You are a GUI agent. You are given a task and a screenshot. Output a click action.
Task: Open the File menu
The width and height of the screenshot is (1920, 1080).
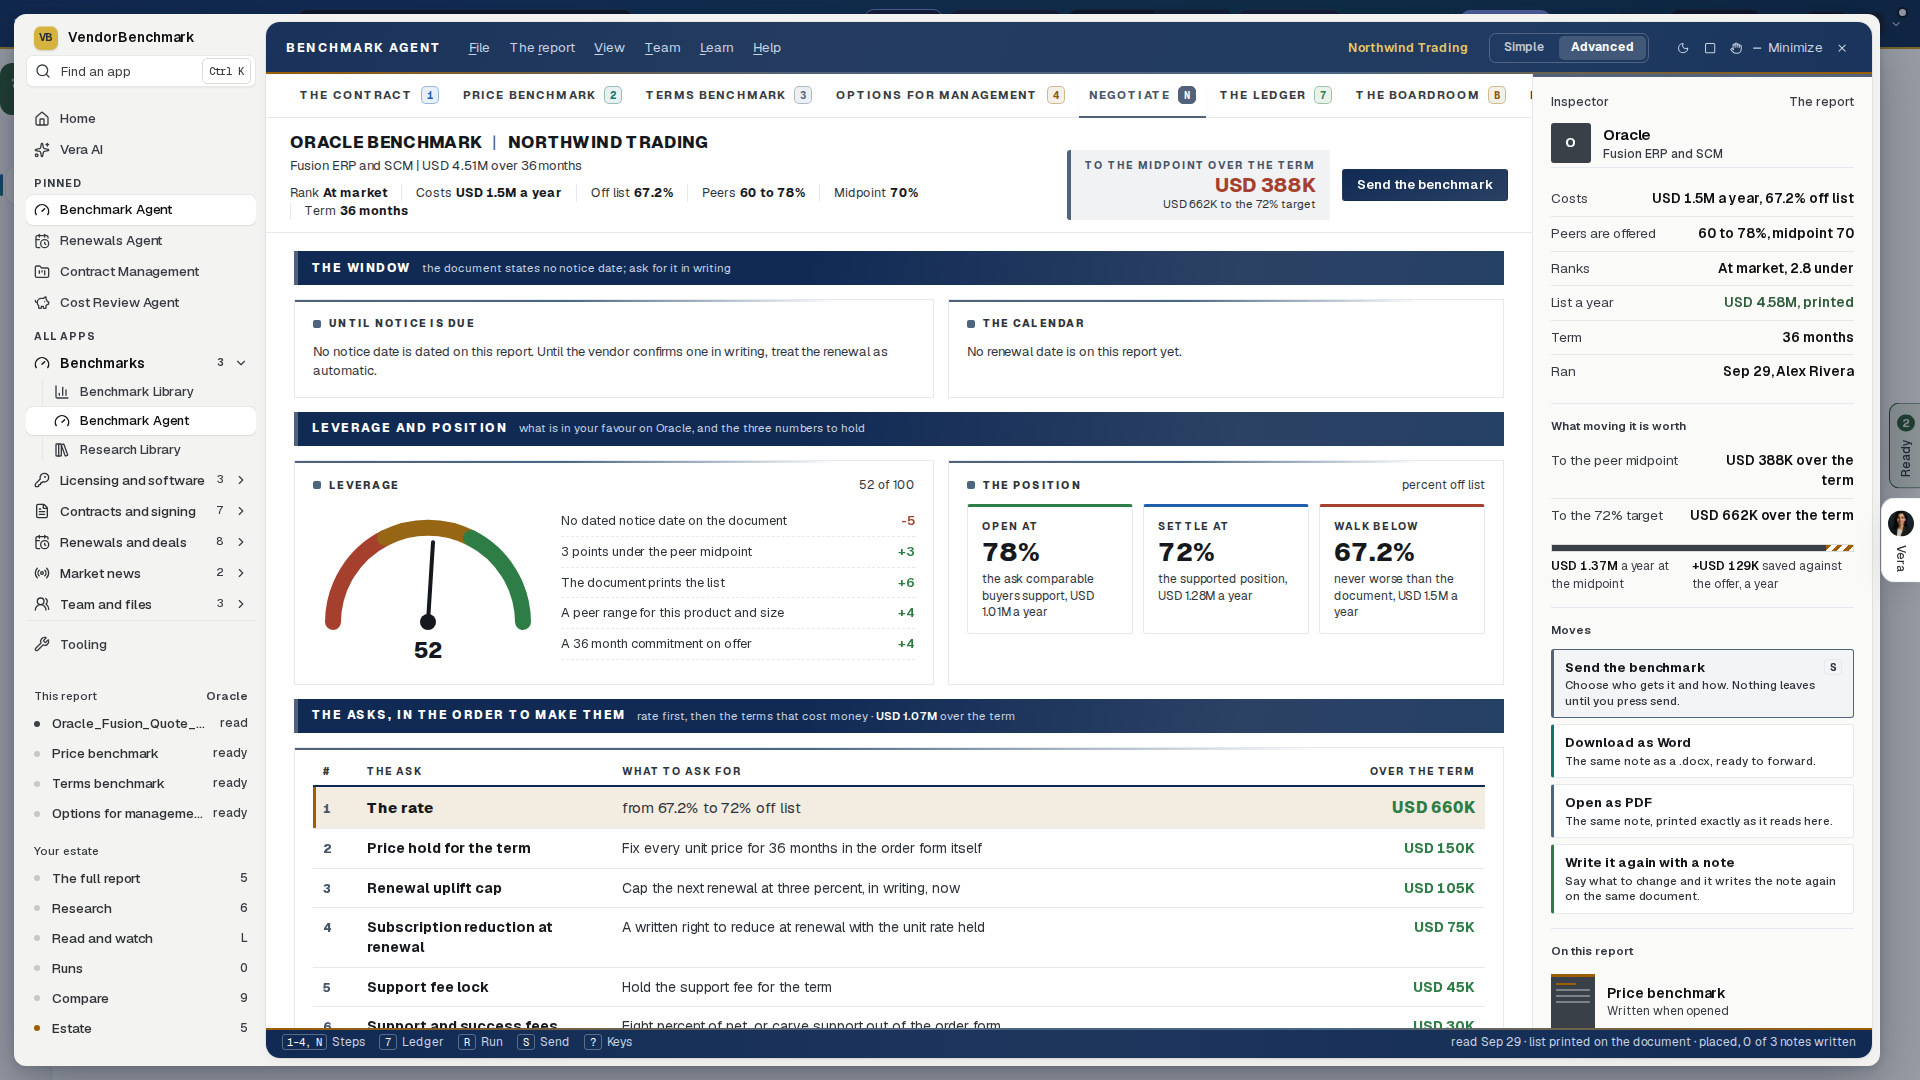pyautogui.click(x=479, y=48)
